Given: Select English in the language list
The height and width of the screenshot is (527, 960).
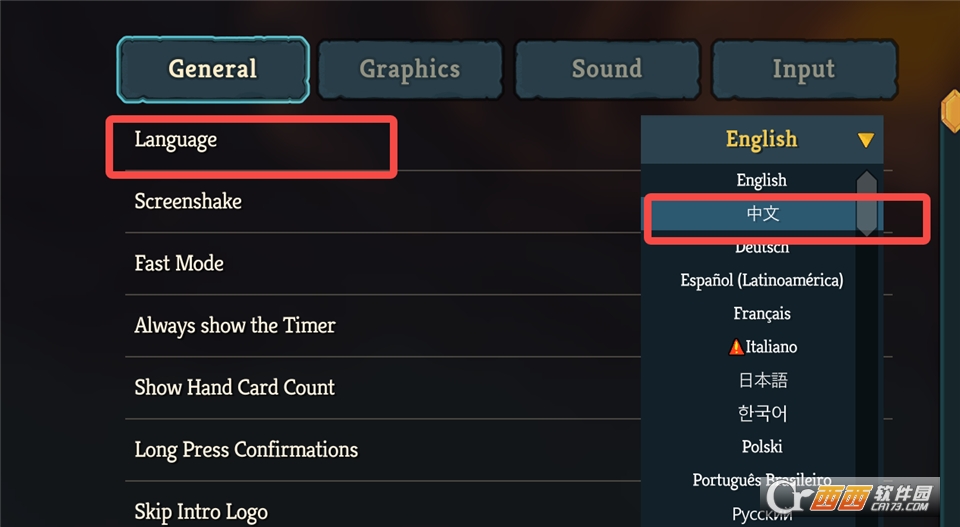Looking at the screenshot, I should (x=762, y=180).
